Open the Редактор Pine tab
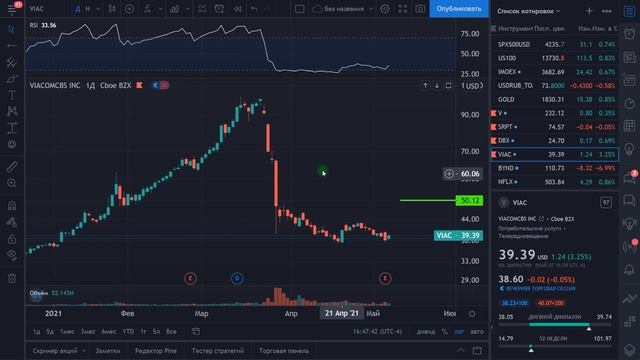This screenshot has height=360, width=640. (x=156, y=351)
